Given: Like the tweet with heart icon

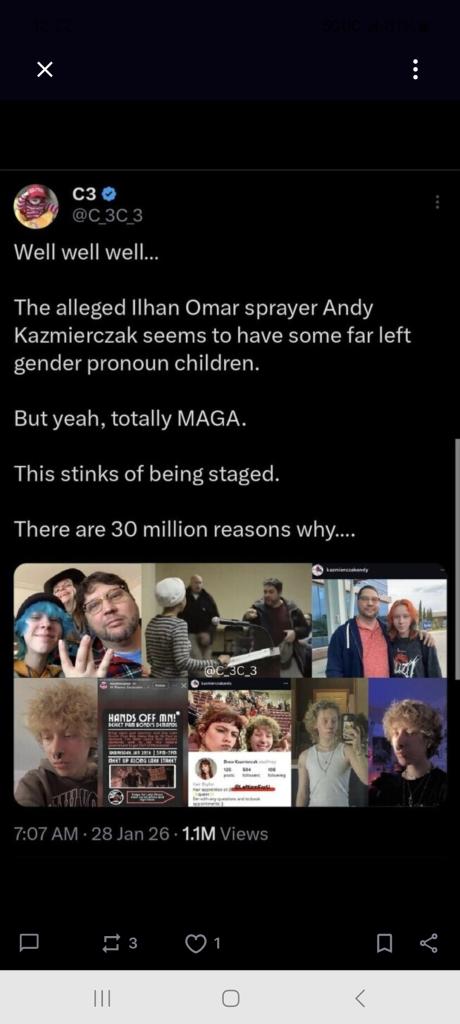Looking at the screenshot, I should coord(195,943).
